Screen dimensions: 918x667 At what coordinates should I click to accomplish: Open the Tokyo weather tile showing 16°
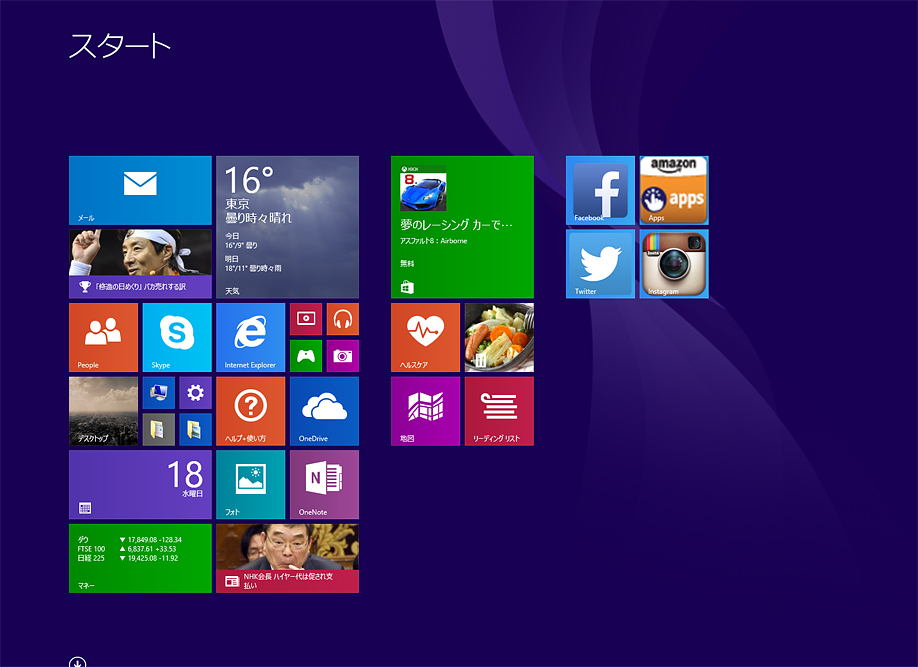287,227
